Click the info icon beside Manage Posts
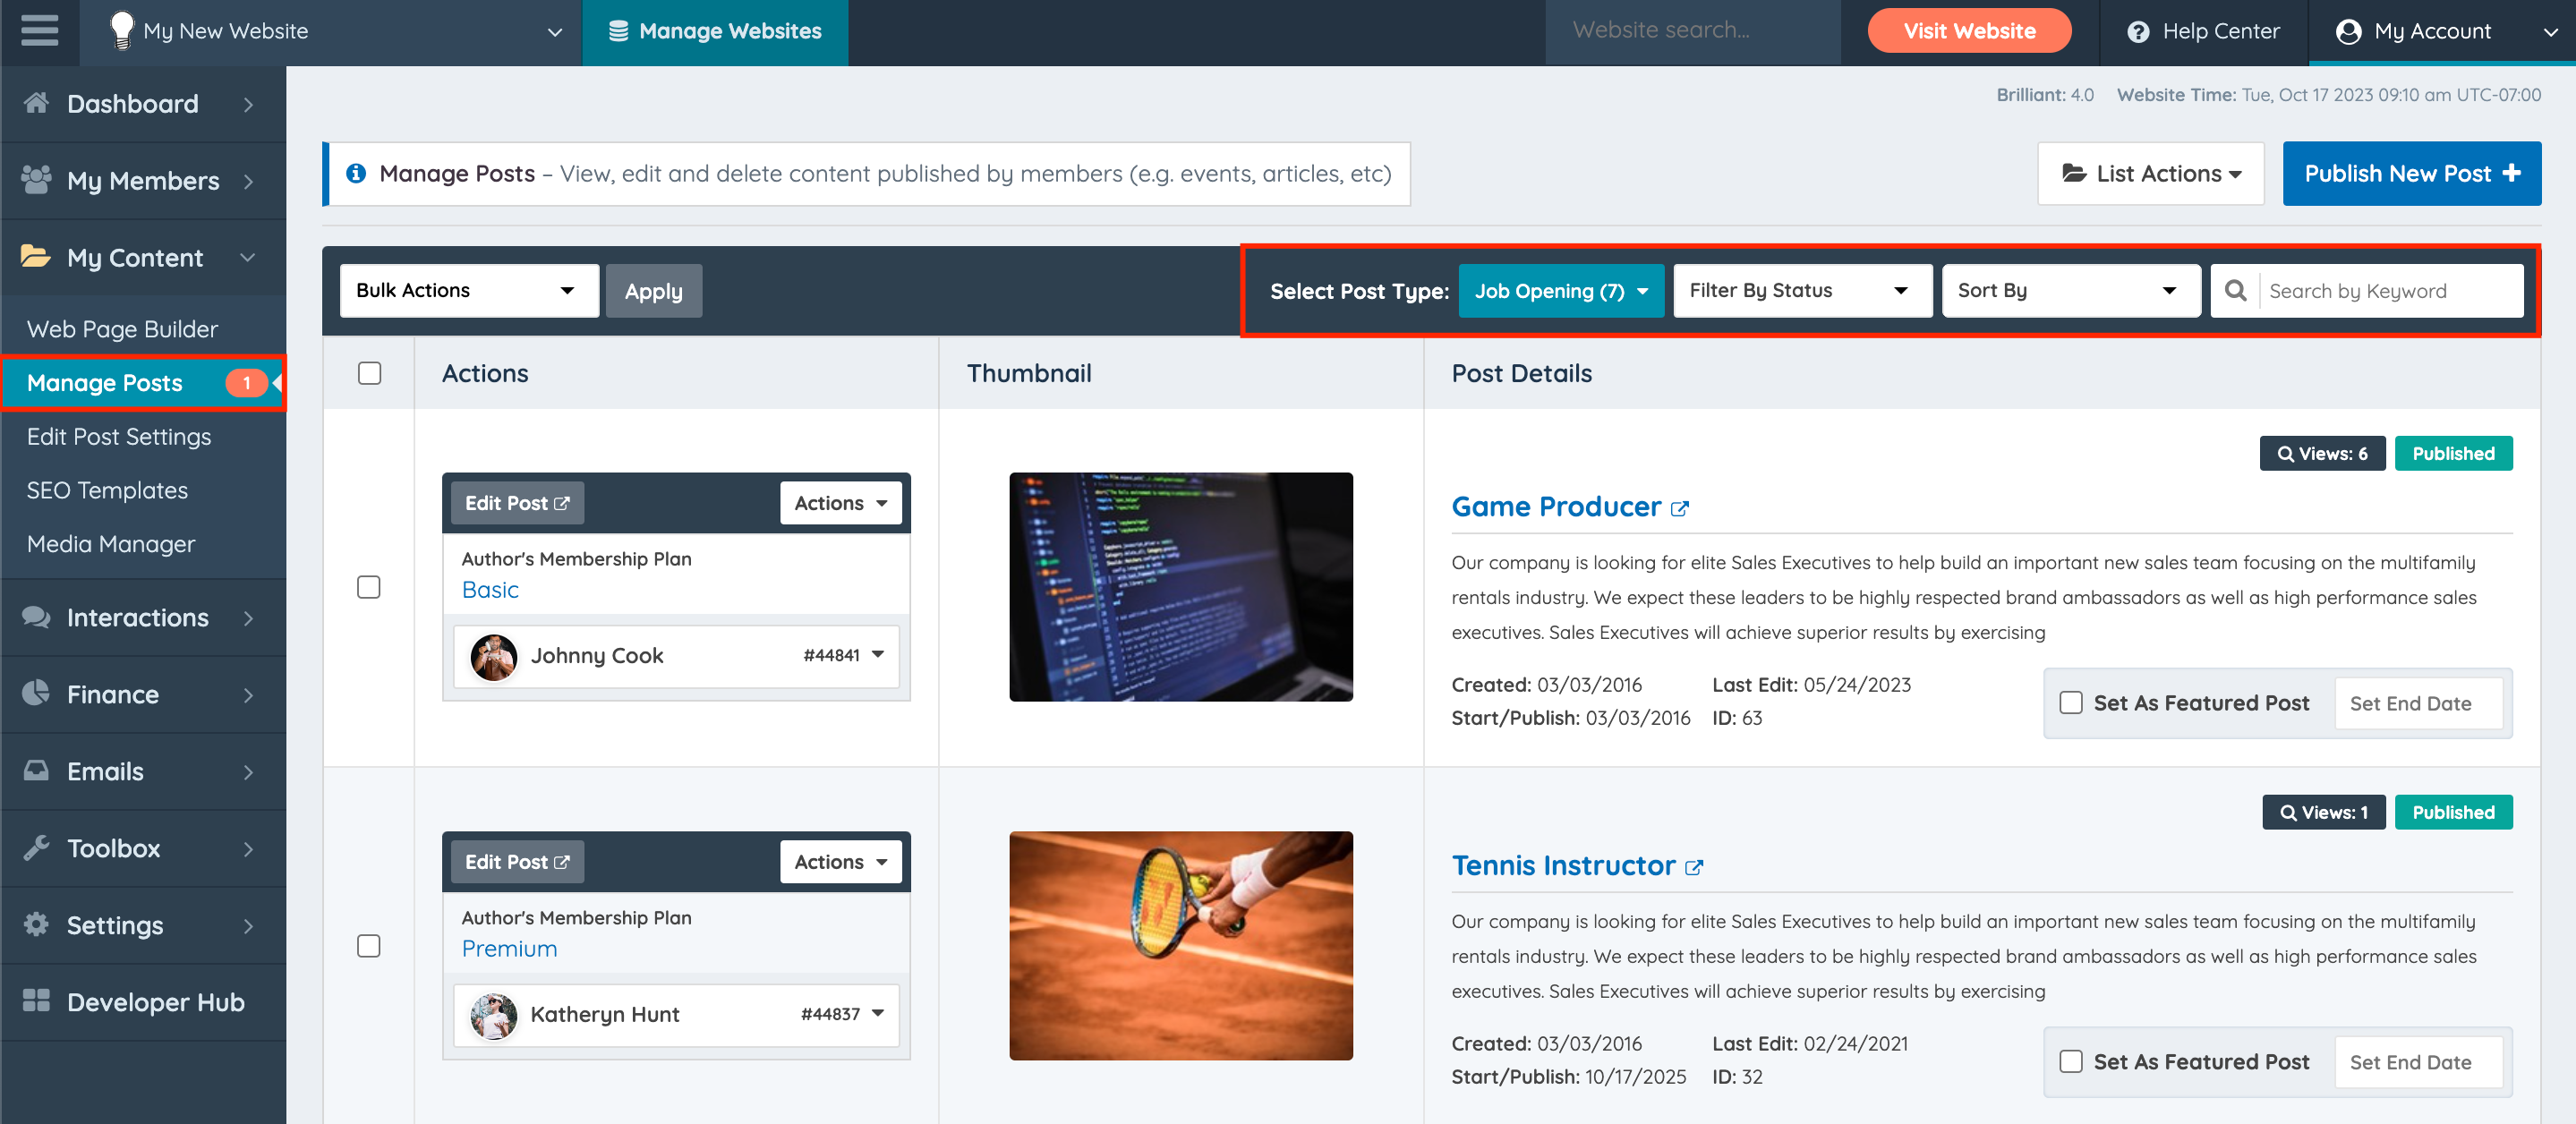 pos(355,174)
